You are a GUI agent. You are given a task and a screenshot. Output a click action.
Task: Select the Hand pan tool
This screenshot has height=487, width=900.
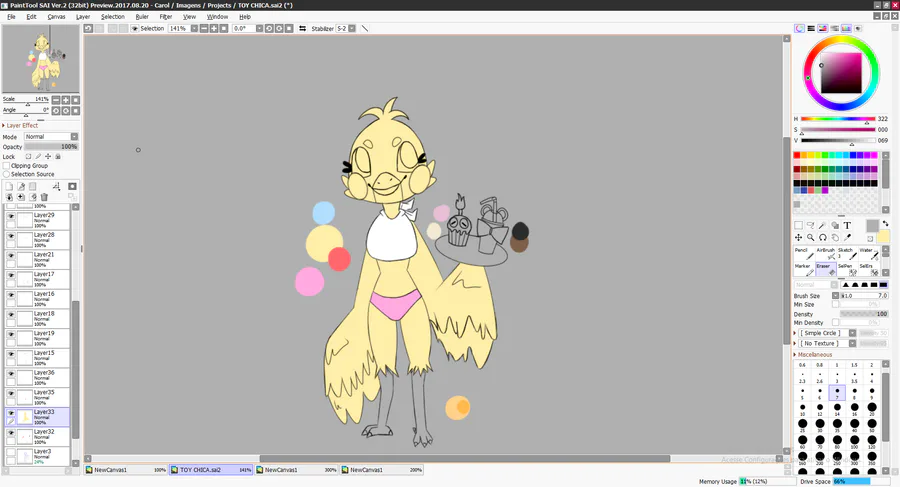pyautogui.click(x=835, y=237)
